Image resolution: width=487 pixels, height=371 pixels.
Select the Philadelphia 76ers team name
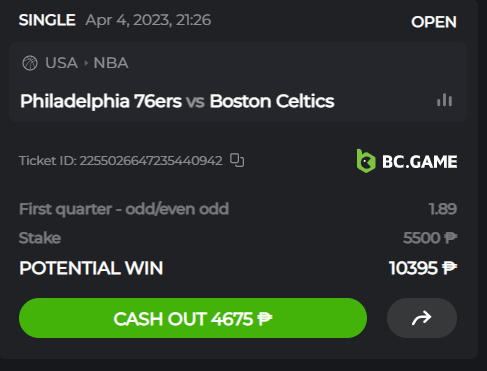[x=101, y=101]
